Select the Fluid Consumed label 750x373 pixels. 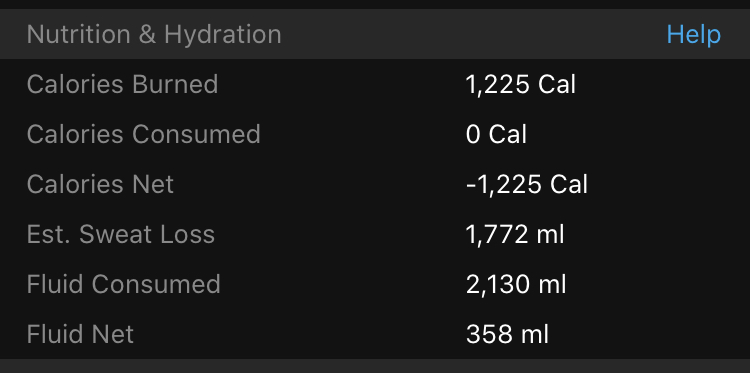(x=123, y=284)
